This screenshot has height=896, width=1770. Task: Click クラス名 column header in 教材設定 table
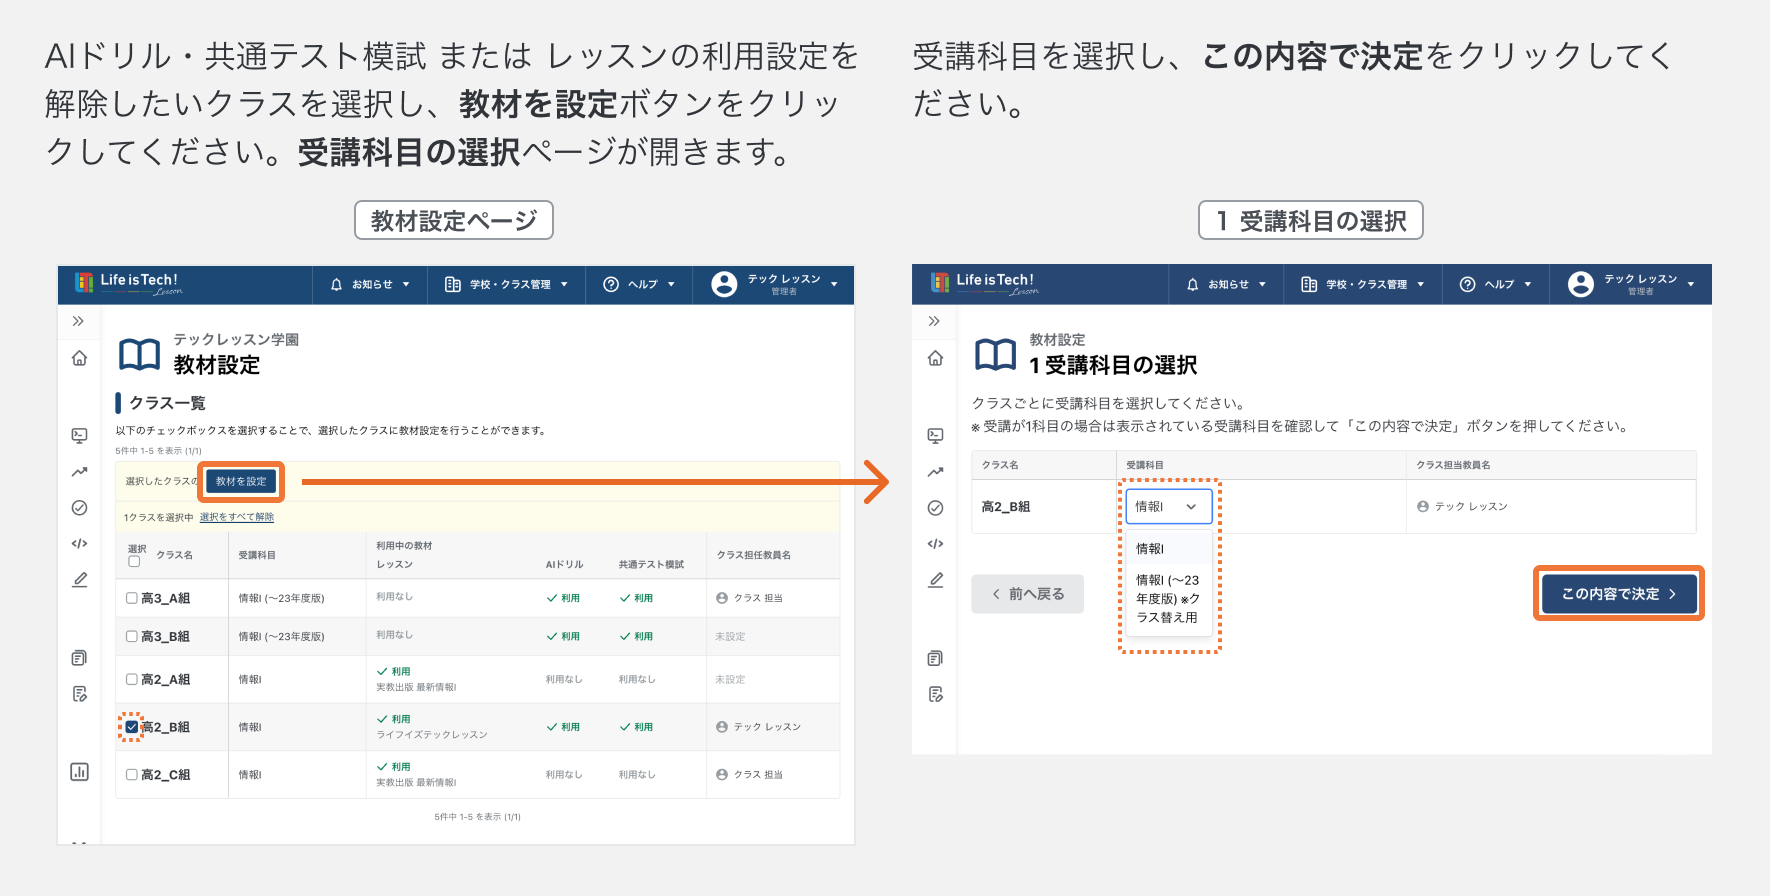pos(175,555)
